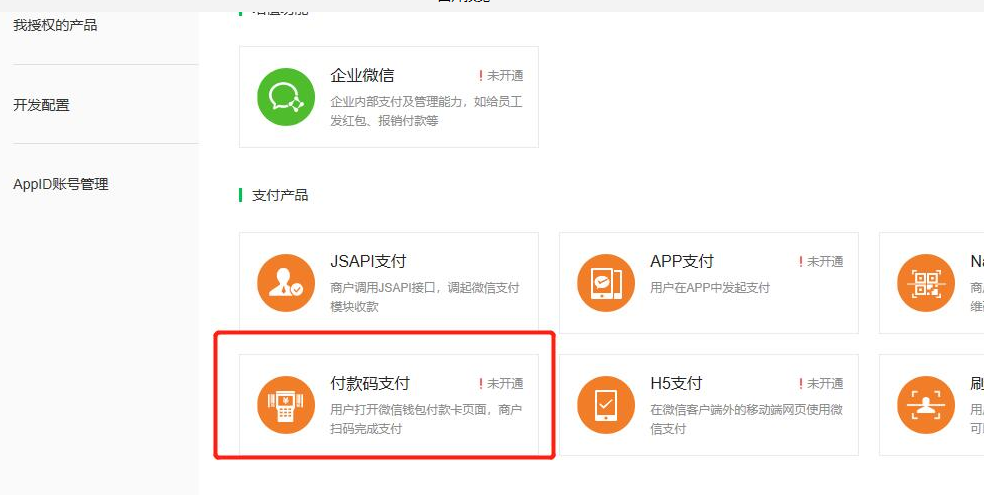The height and width of the screenshot is (495, 984).
Task: Click description 用户在APP中发起支付
Action: point(710,288)
